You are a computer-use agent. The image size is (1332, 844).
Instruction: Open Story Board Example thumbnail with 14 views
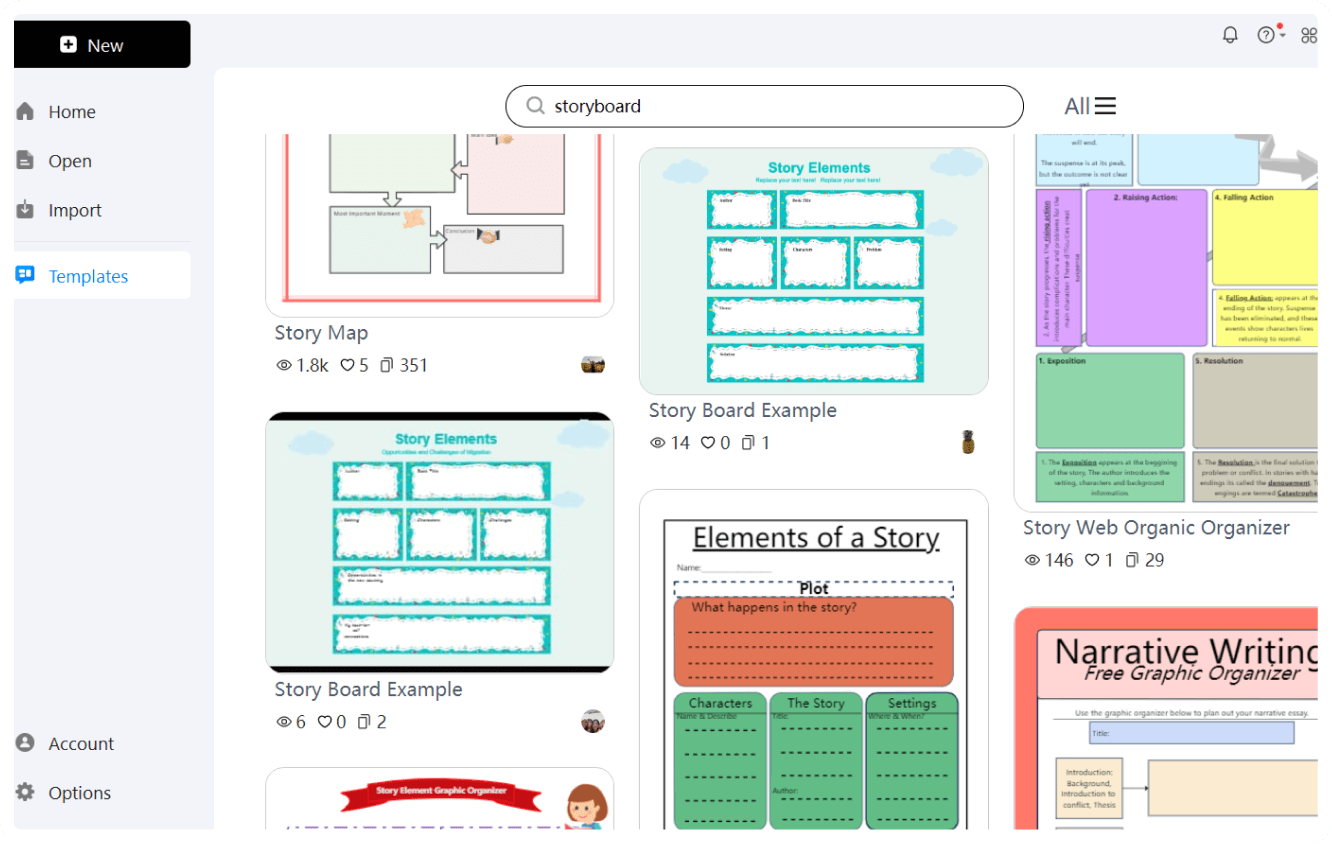814,271
